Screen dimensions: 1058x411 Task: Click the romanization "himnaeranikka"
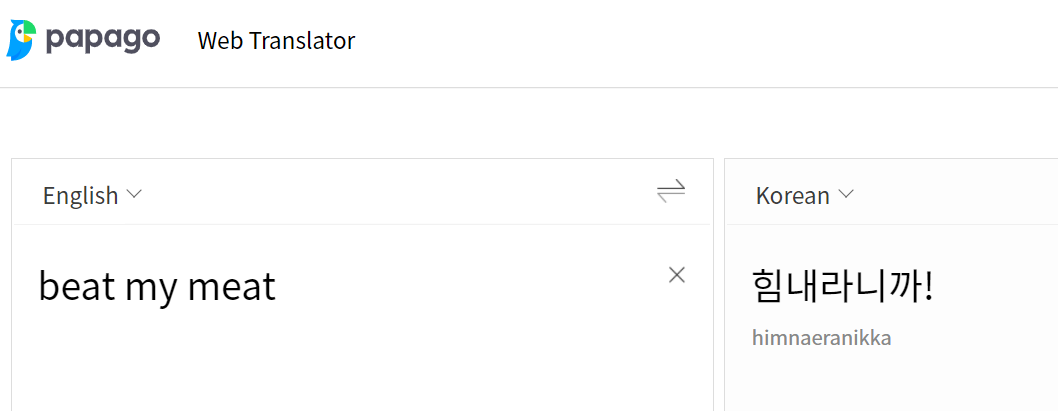(x=821, y=338)
